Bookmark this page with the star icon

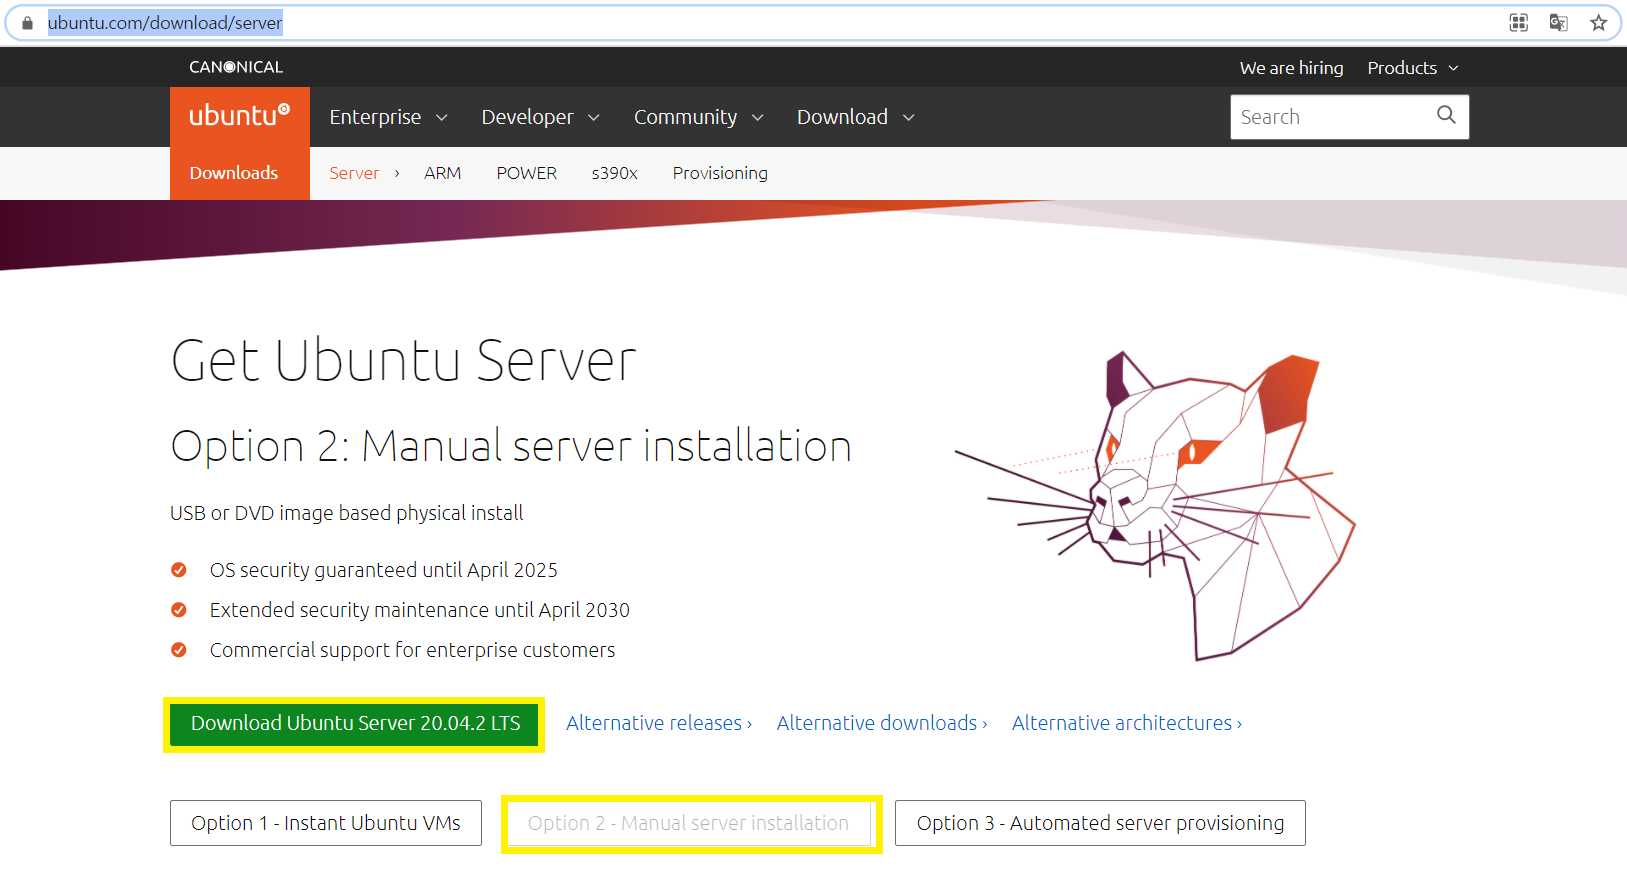(1598, 23)
